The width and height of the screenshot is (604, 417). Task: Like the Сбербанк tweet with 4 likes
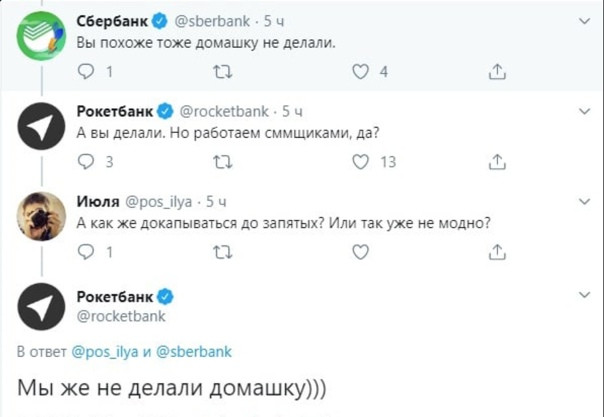[x=362, y=71]
